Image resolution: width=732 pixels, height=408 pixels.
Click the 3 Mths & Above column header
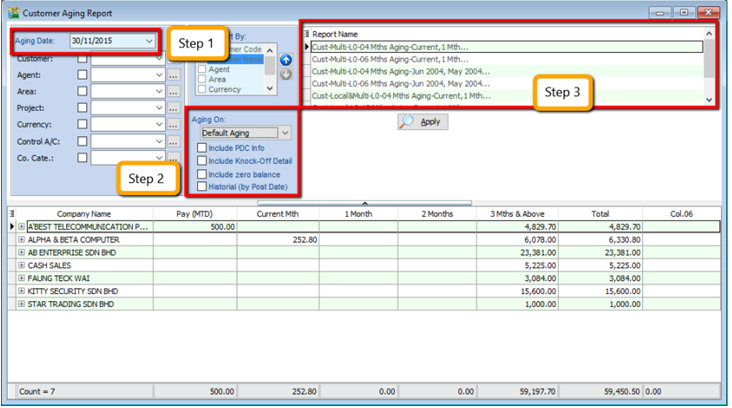519,213
